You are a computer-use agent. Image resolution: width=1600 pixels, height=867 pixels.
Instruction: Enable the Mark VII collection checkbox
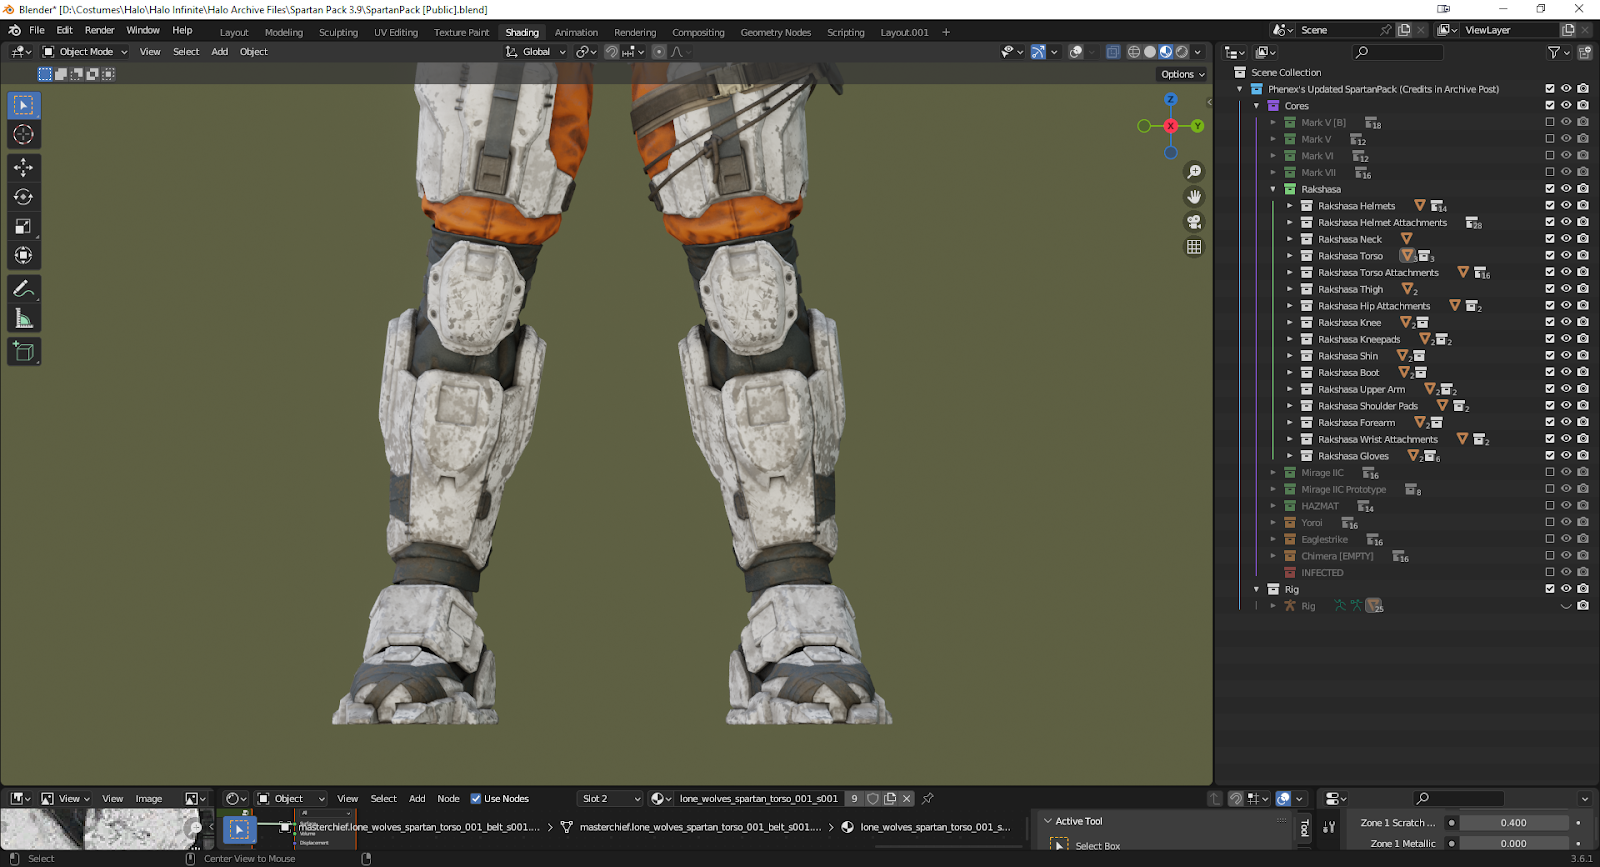coord(1550,172)
